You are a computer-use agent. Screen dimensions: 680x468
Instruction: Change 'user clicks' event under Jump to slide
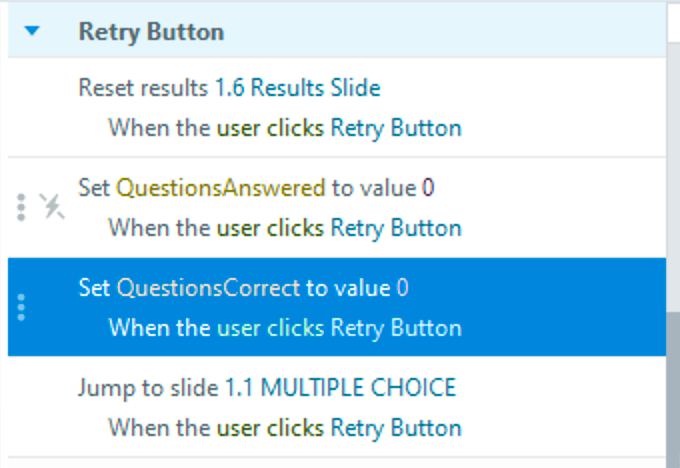pos(270,428)
